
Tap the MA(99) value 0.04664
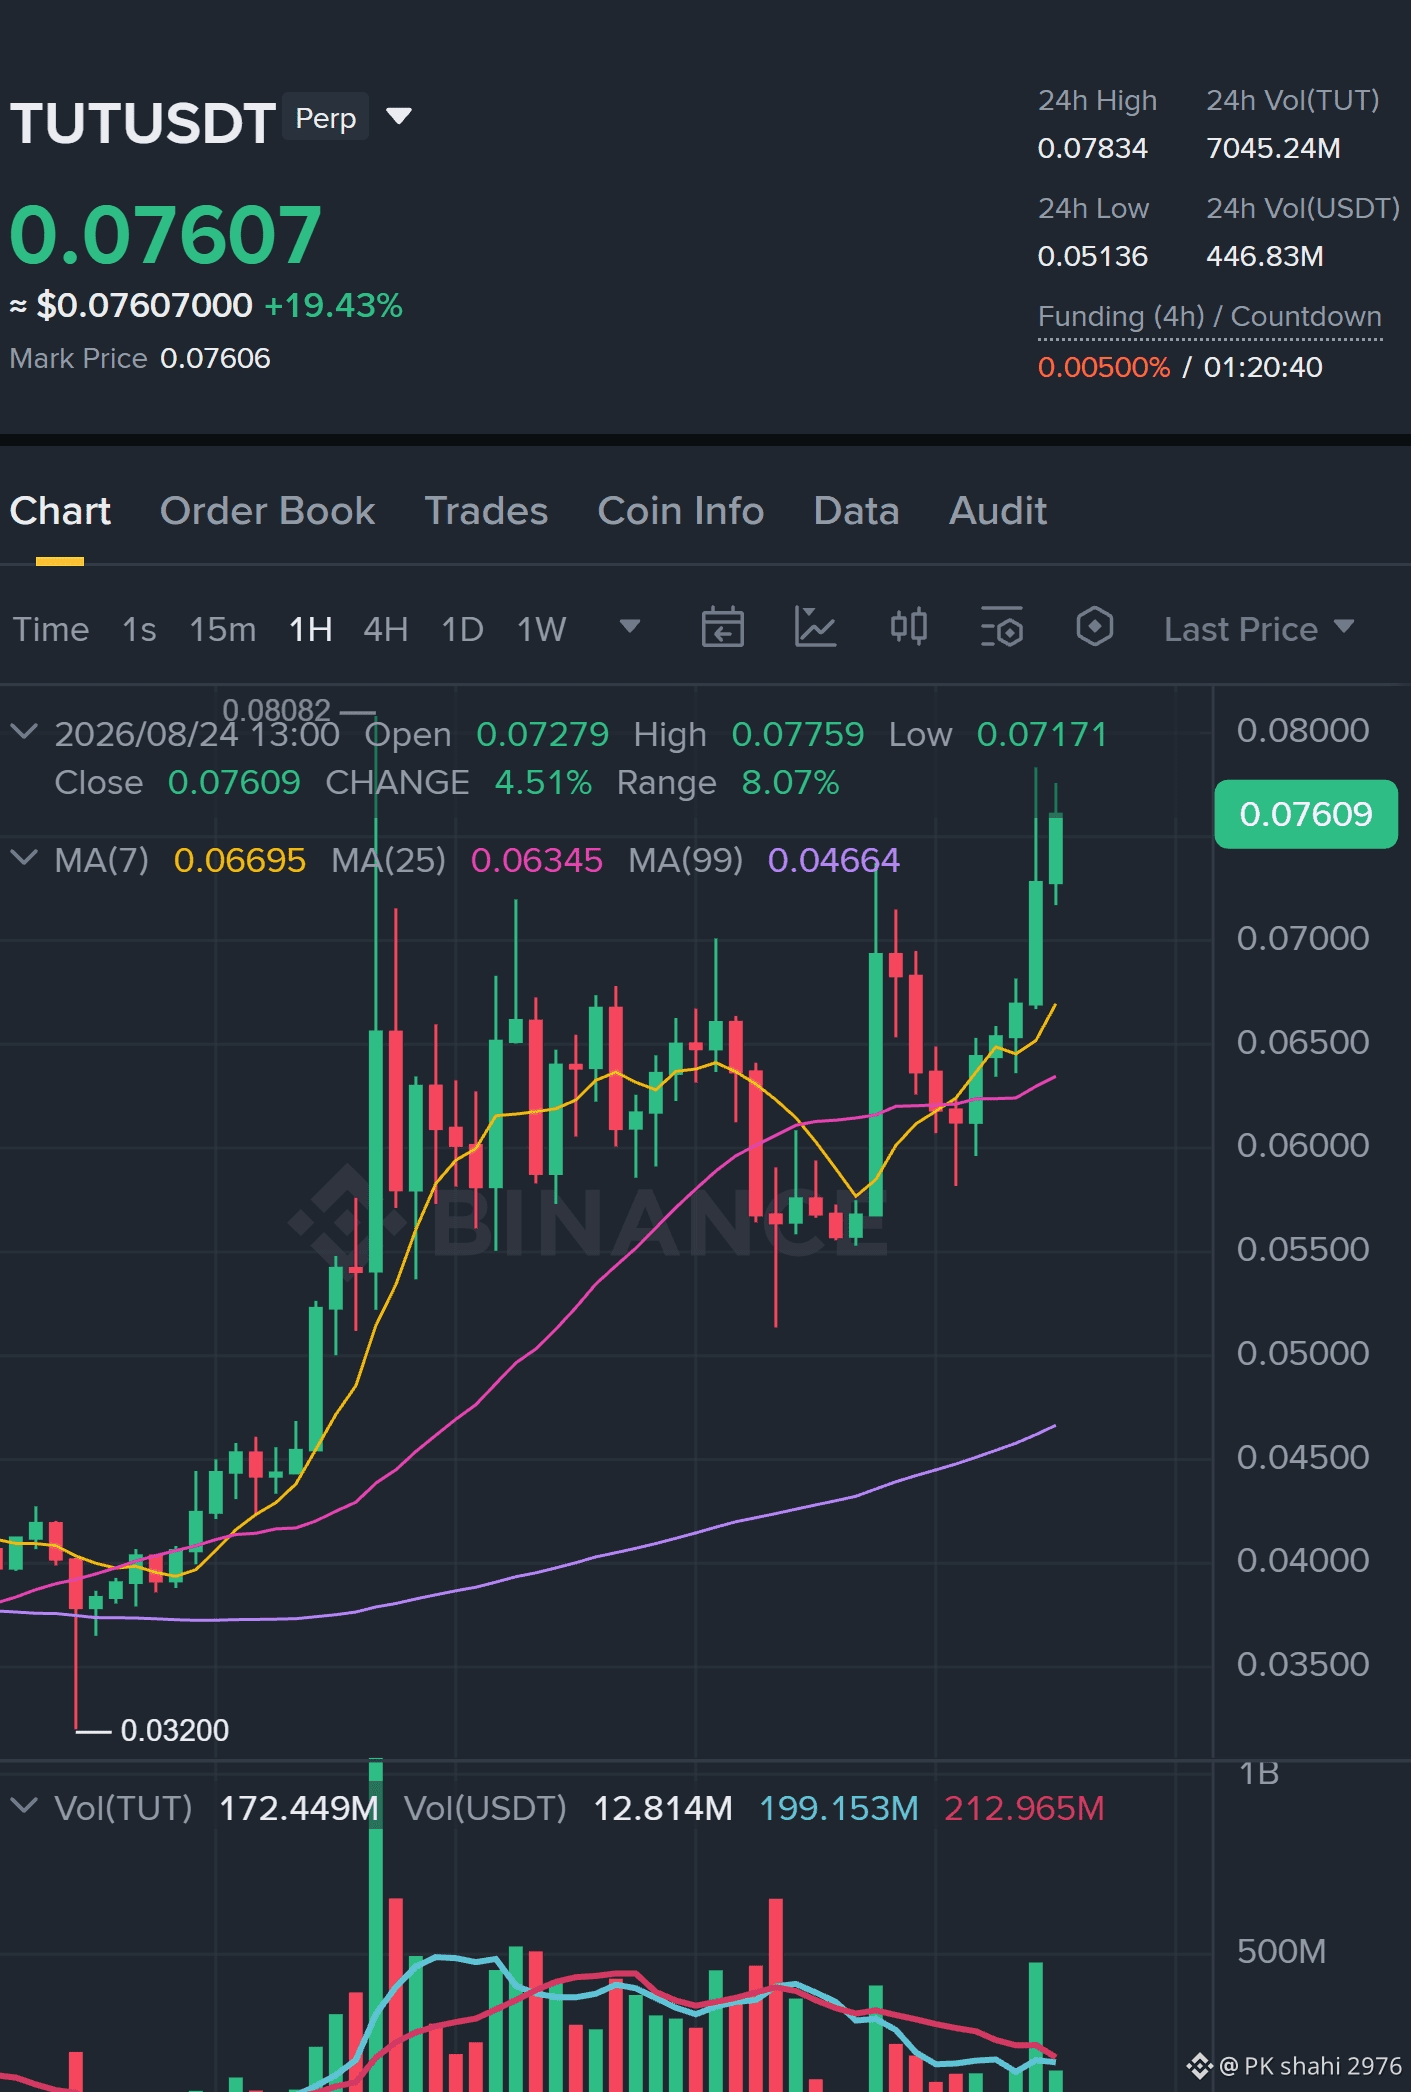click(x=834, y=860)
